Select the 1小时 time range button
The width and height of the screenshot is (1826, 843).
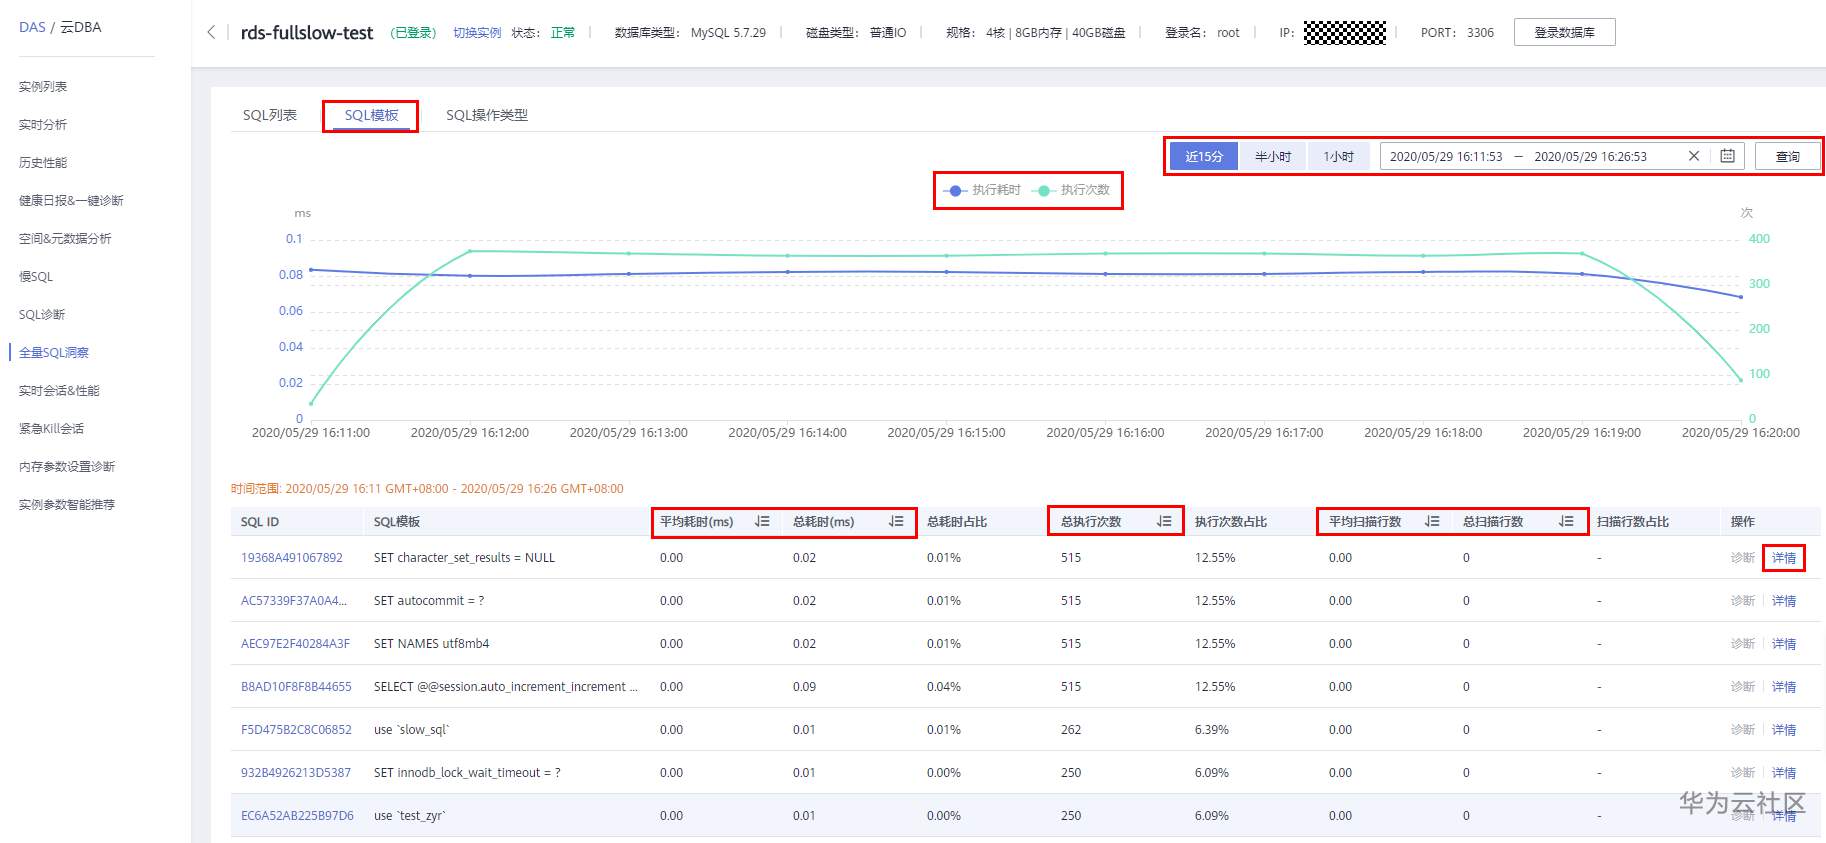click(x=1339, y=156)
